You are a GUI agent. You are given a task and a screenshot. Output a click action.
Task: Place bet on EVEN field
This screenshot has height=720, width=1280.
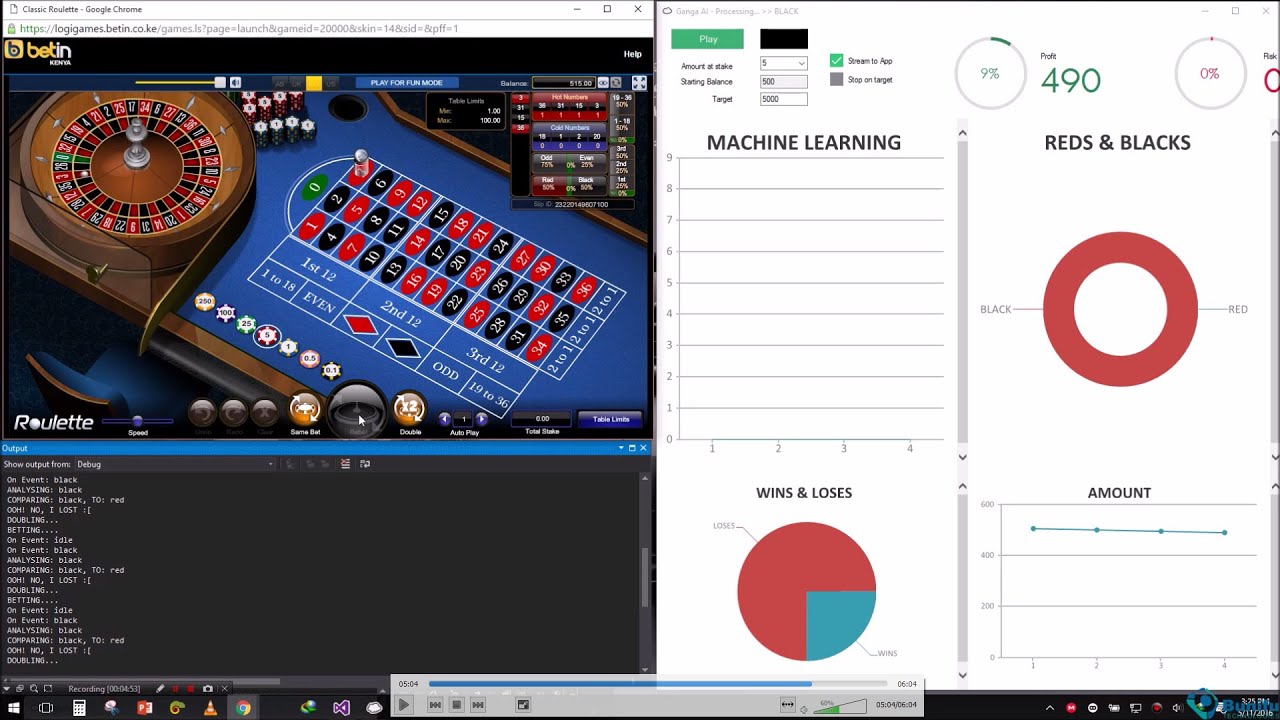318,302
